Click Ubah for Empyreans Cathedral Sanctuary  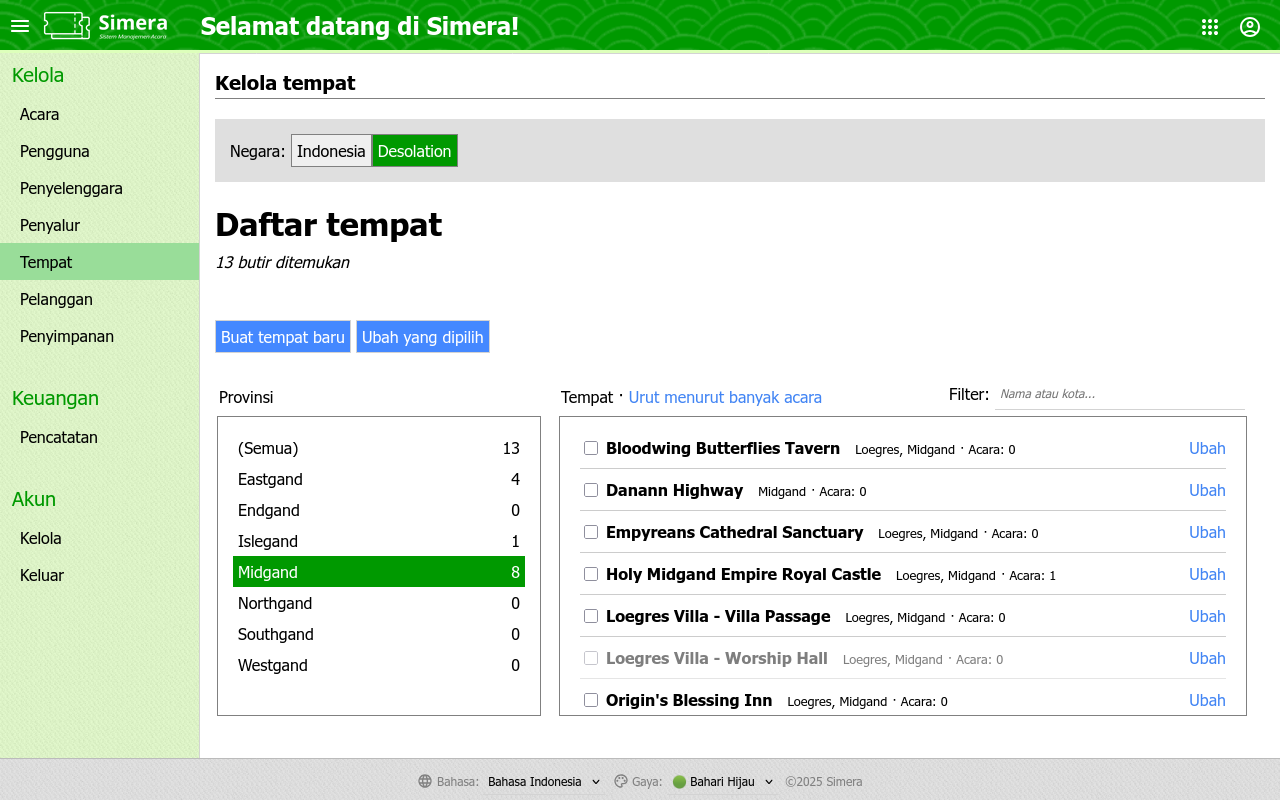1206,532
